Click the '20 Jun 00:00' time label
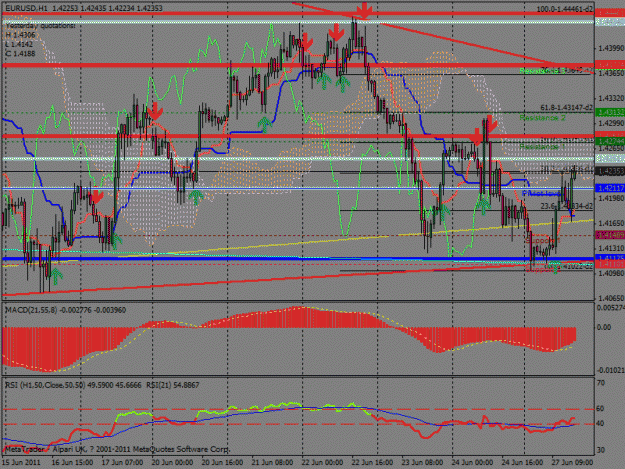The height and width of the screenshot is (469, 625). coord(172,462)
